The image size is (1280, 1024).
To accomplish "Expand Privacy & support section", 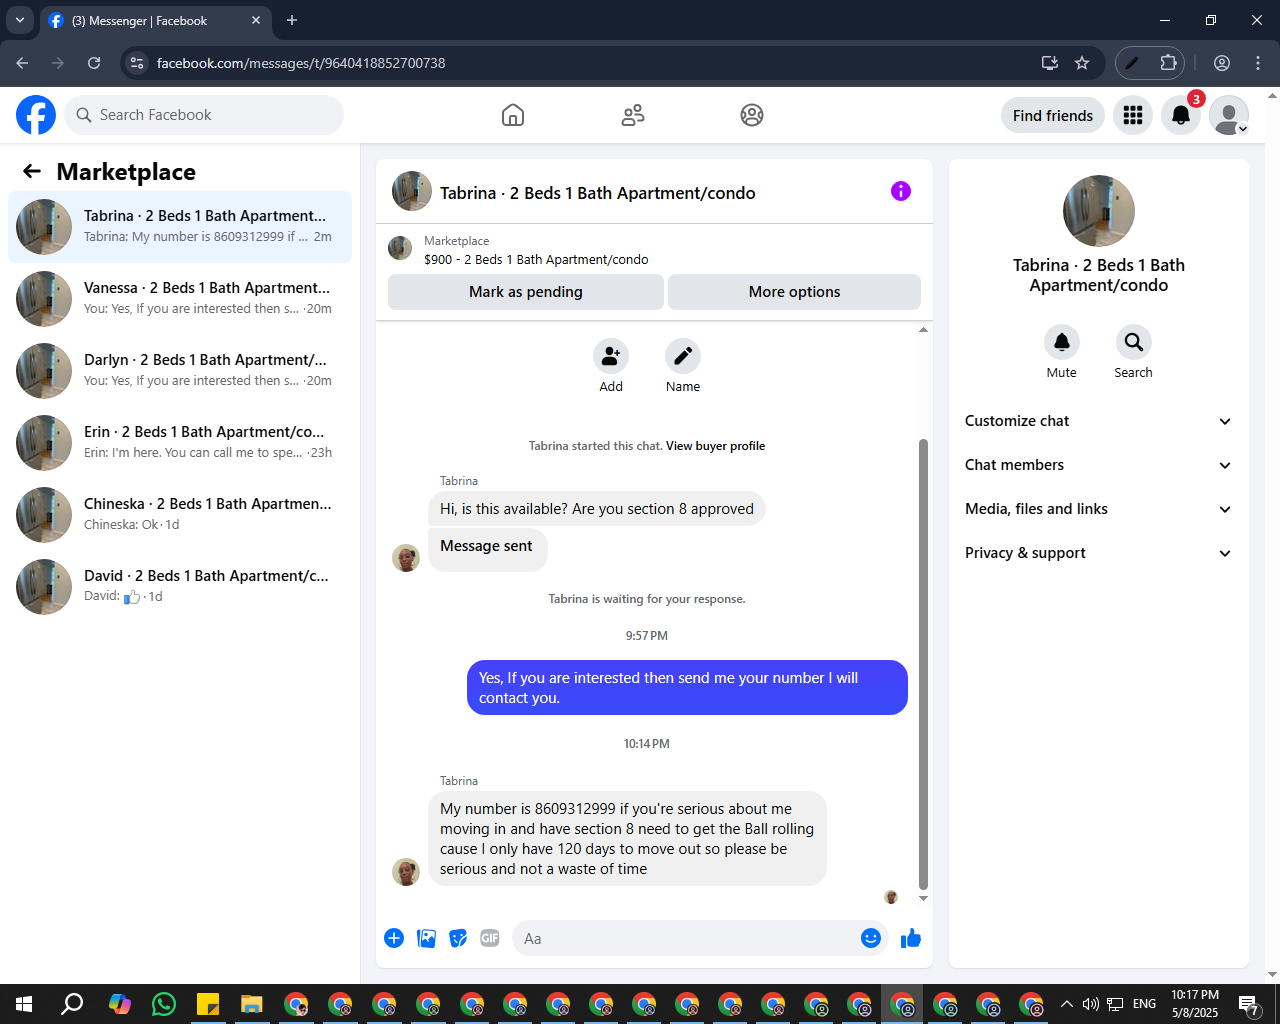I will (x=1099, y=553).
